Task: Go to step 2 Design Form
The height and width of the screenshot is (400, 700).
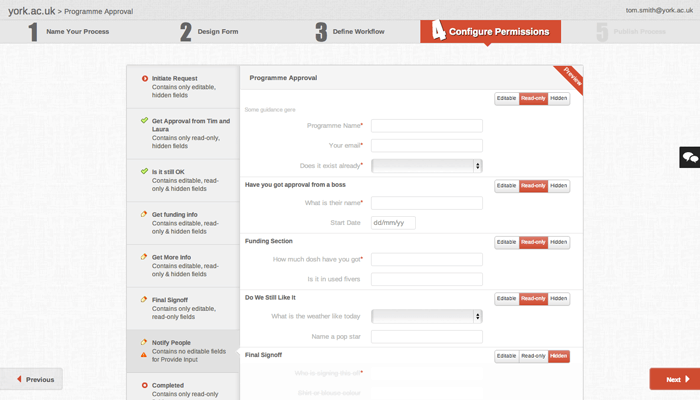Action: pos(209,32)
